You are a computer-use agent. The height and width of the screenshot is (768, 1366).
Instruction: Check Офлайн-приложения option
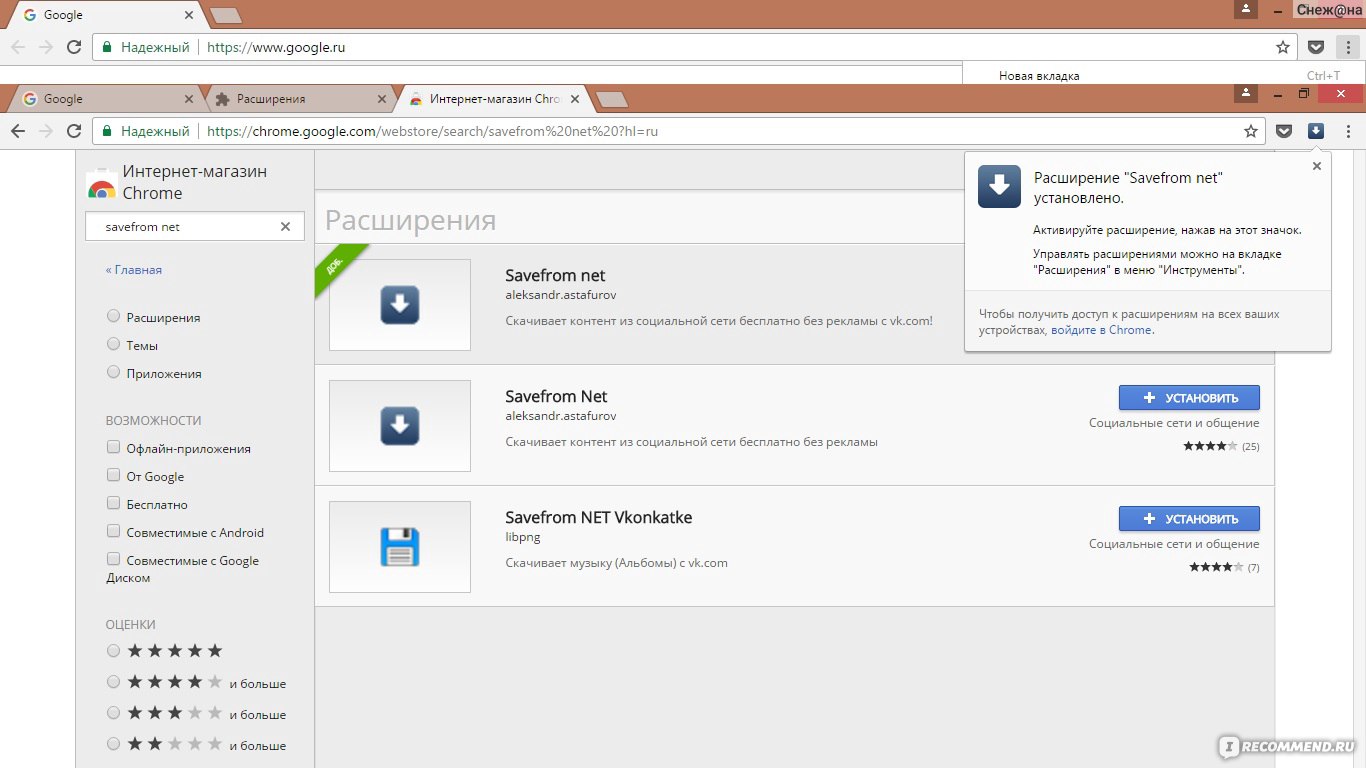(x=113, y=447)
